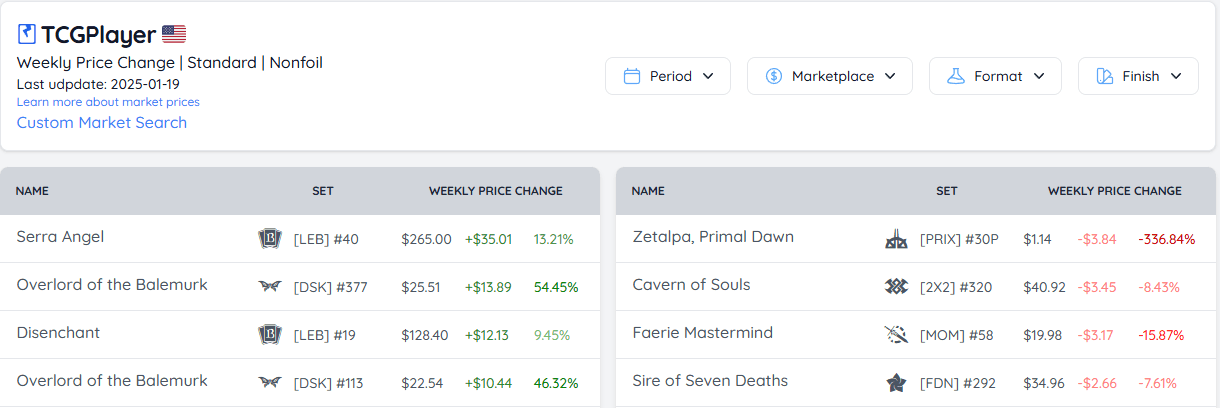1220x408 pixels.
Task: Click the [FDN] #292 set code
Action: point(957,383)
